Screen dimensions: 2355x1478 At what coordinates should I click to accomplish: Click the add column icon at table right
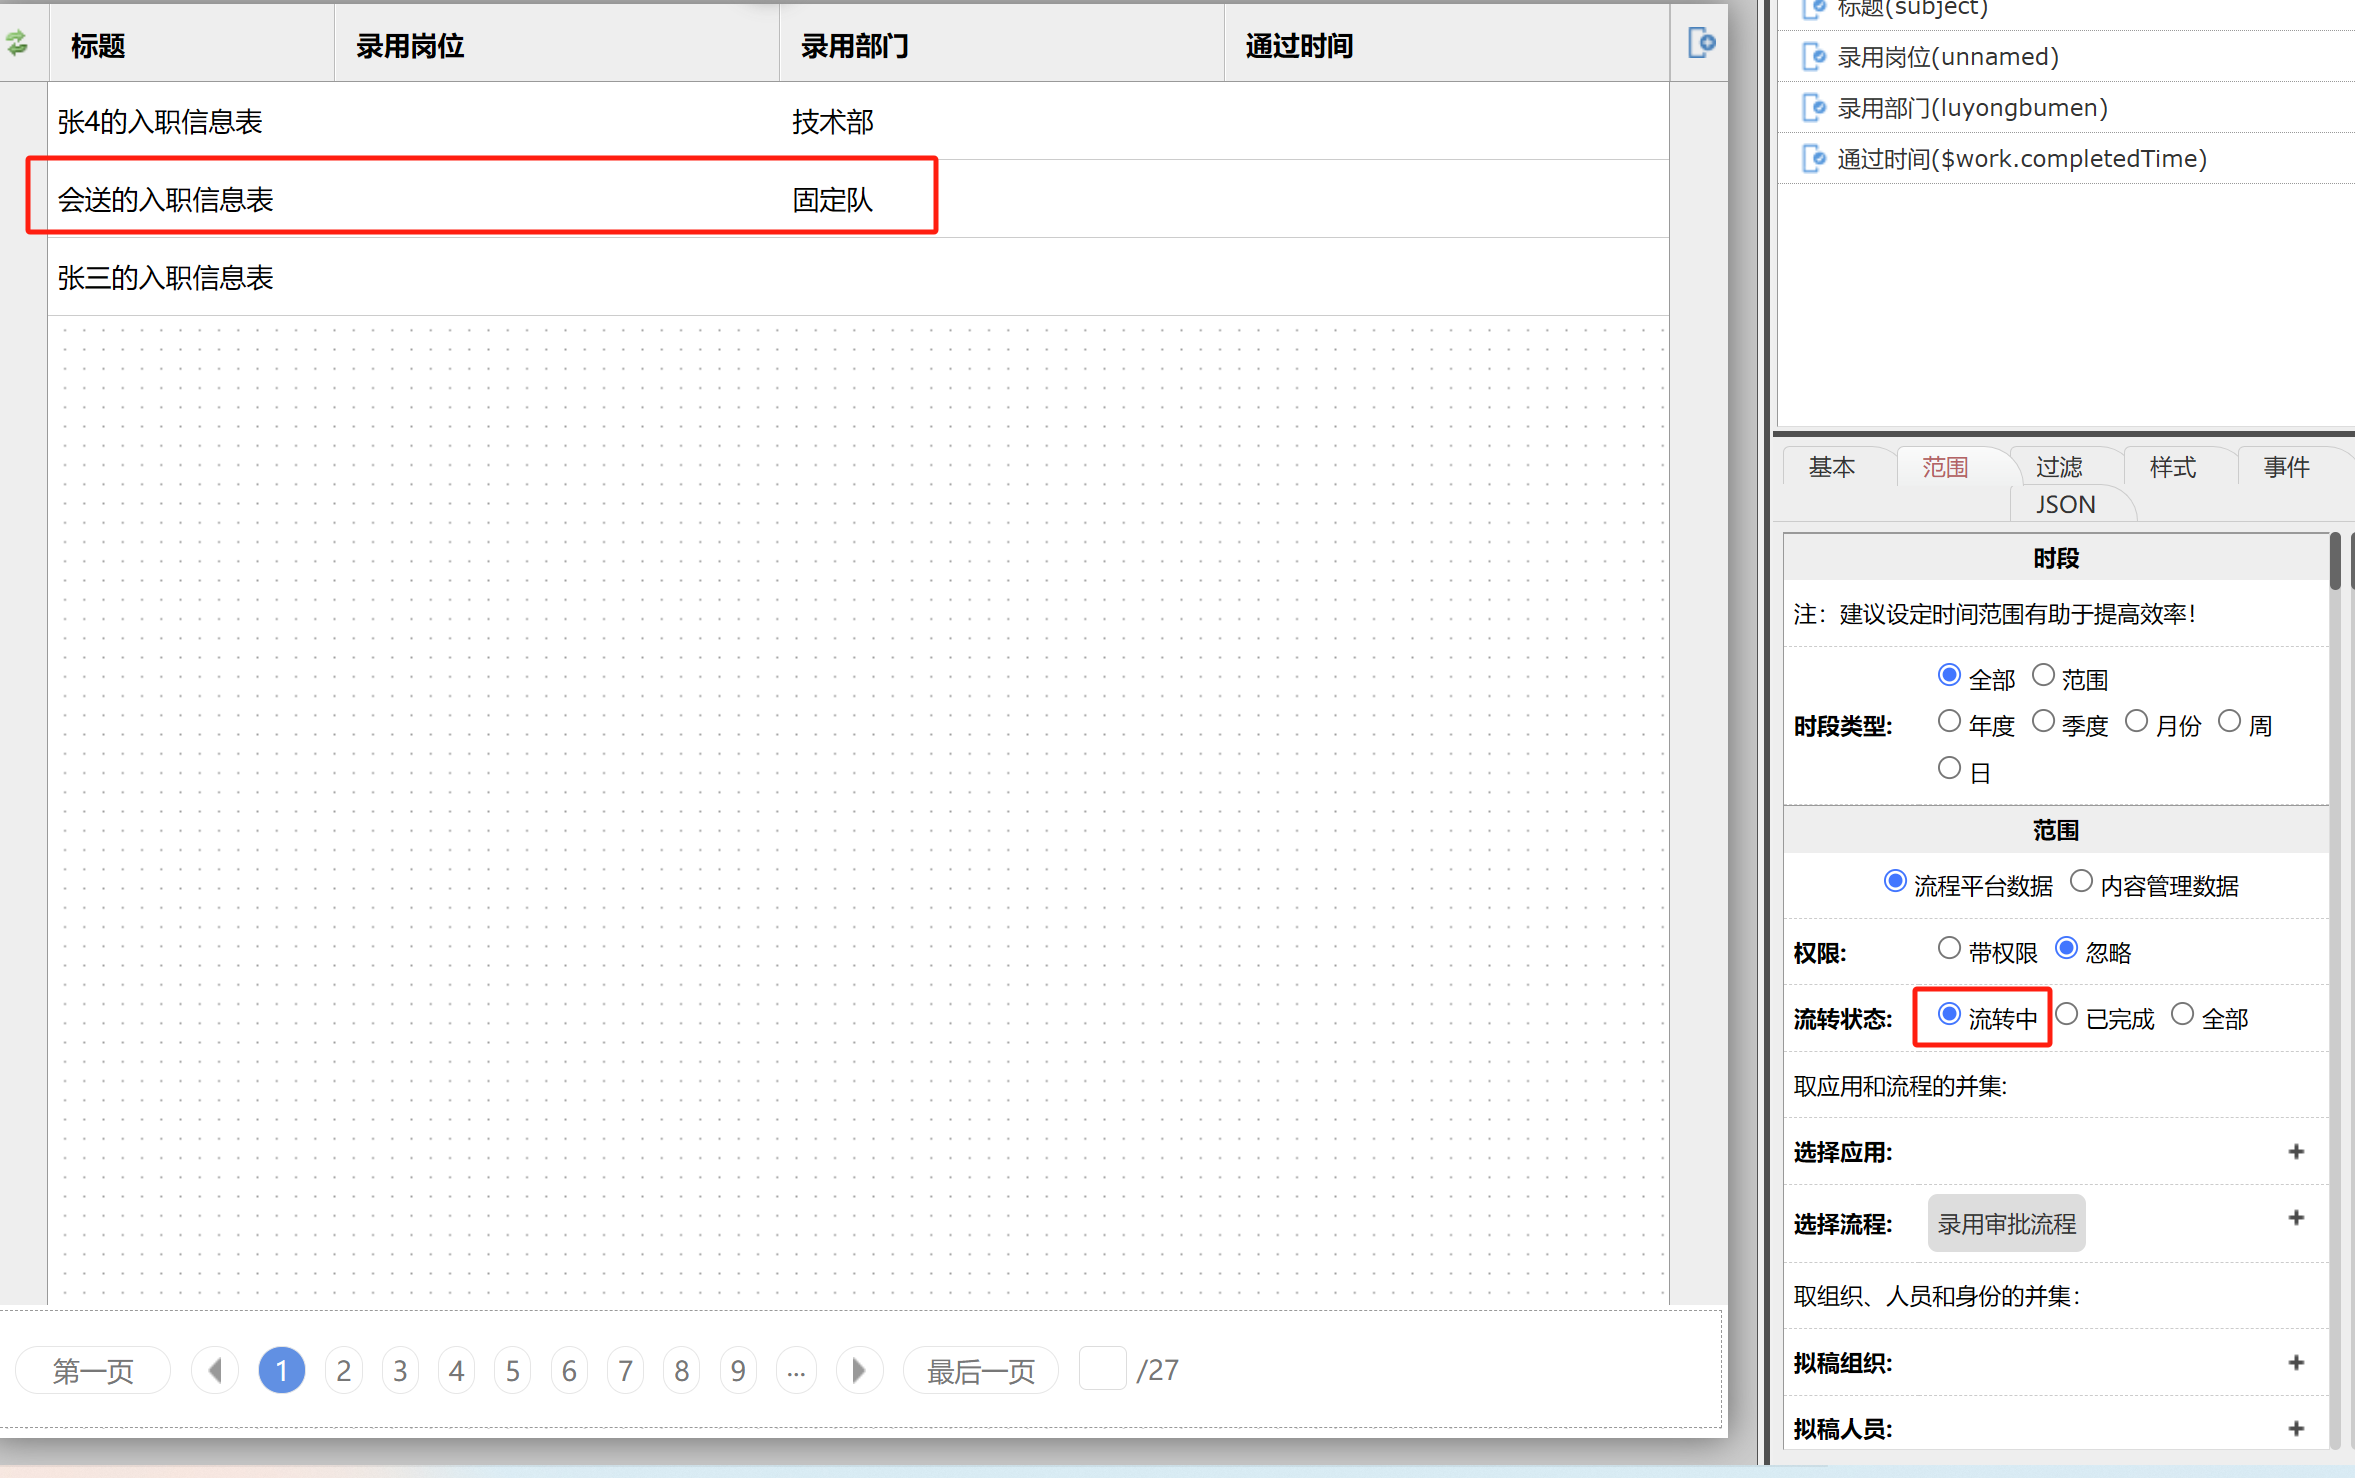point(1701,43)
